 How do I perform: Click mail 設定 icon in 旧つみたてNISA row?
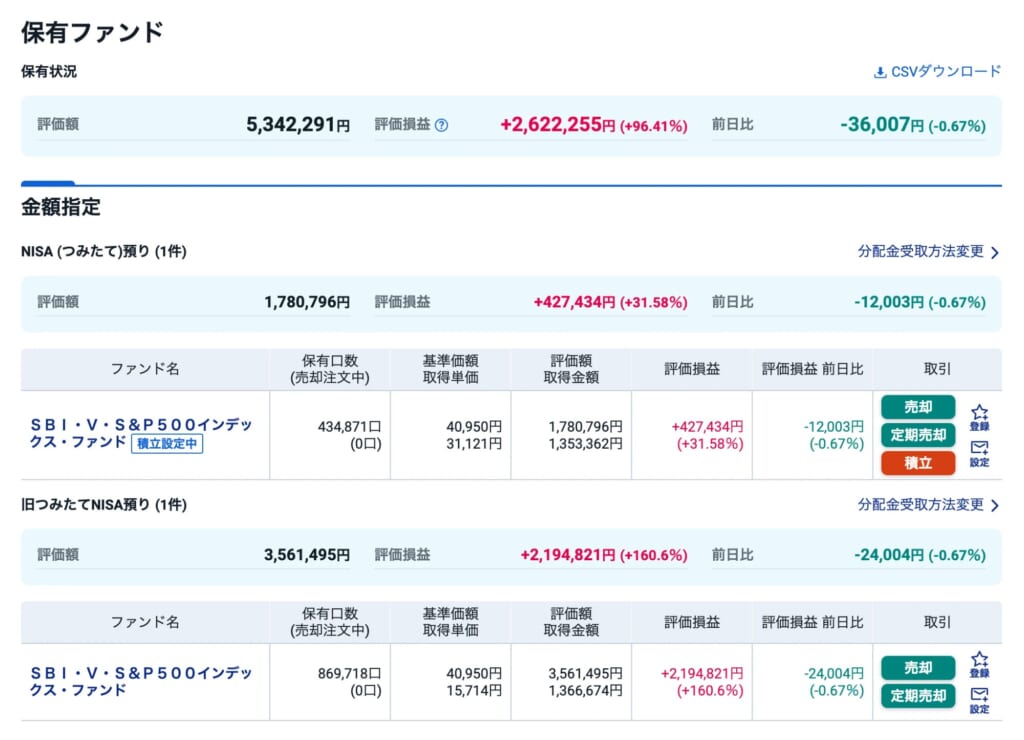(979, 700)
